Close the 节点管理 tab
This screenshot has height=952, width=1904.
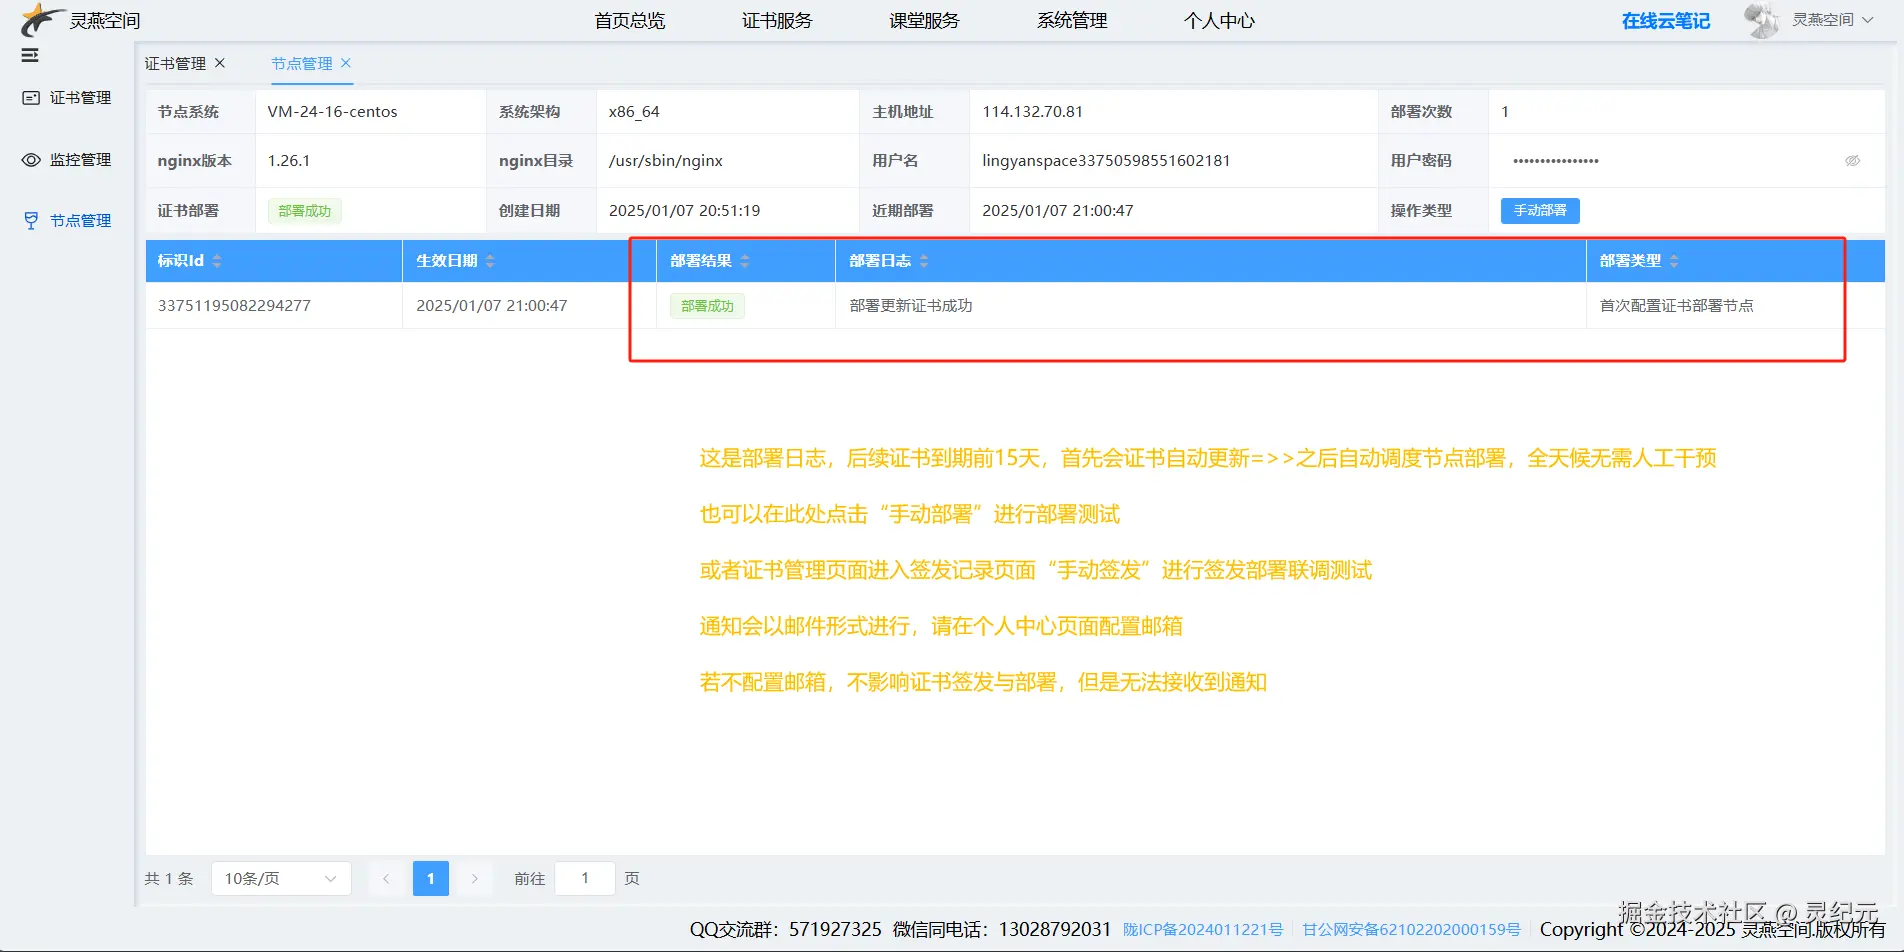346,62
